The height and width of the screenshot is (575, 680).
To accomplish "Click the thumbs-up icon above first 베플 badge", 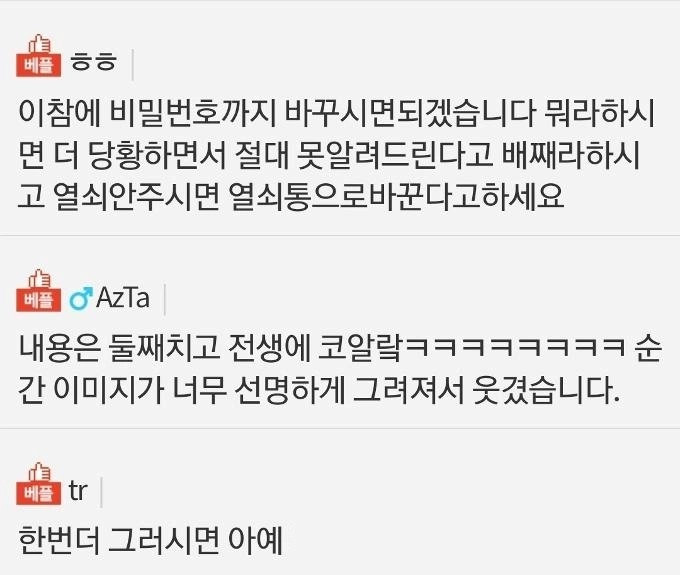I will point(39,43).
